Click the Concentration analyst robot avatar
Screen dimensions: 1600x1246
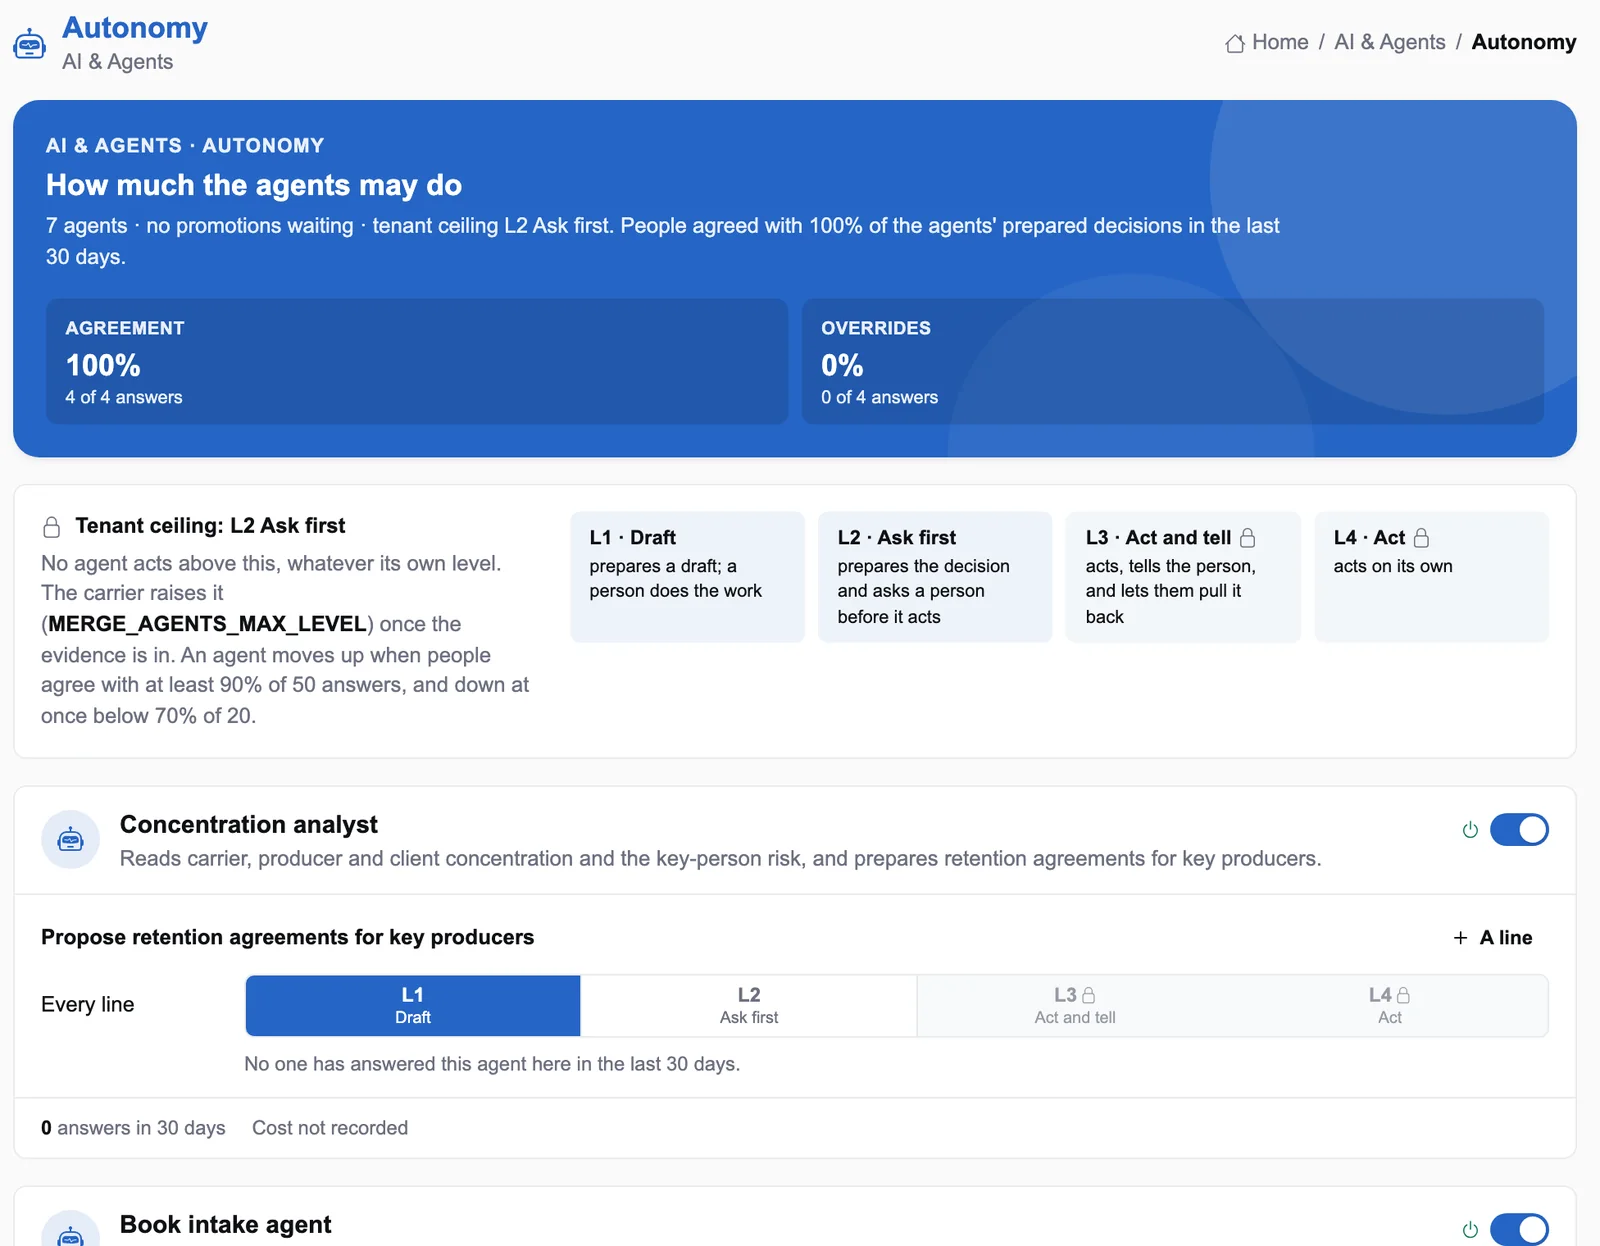pyautogui.click(x=70, y=840)
